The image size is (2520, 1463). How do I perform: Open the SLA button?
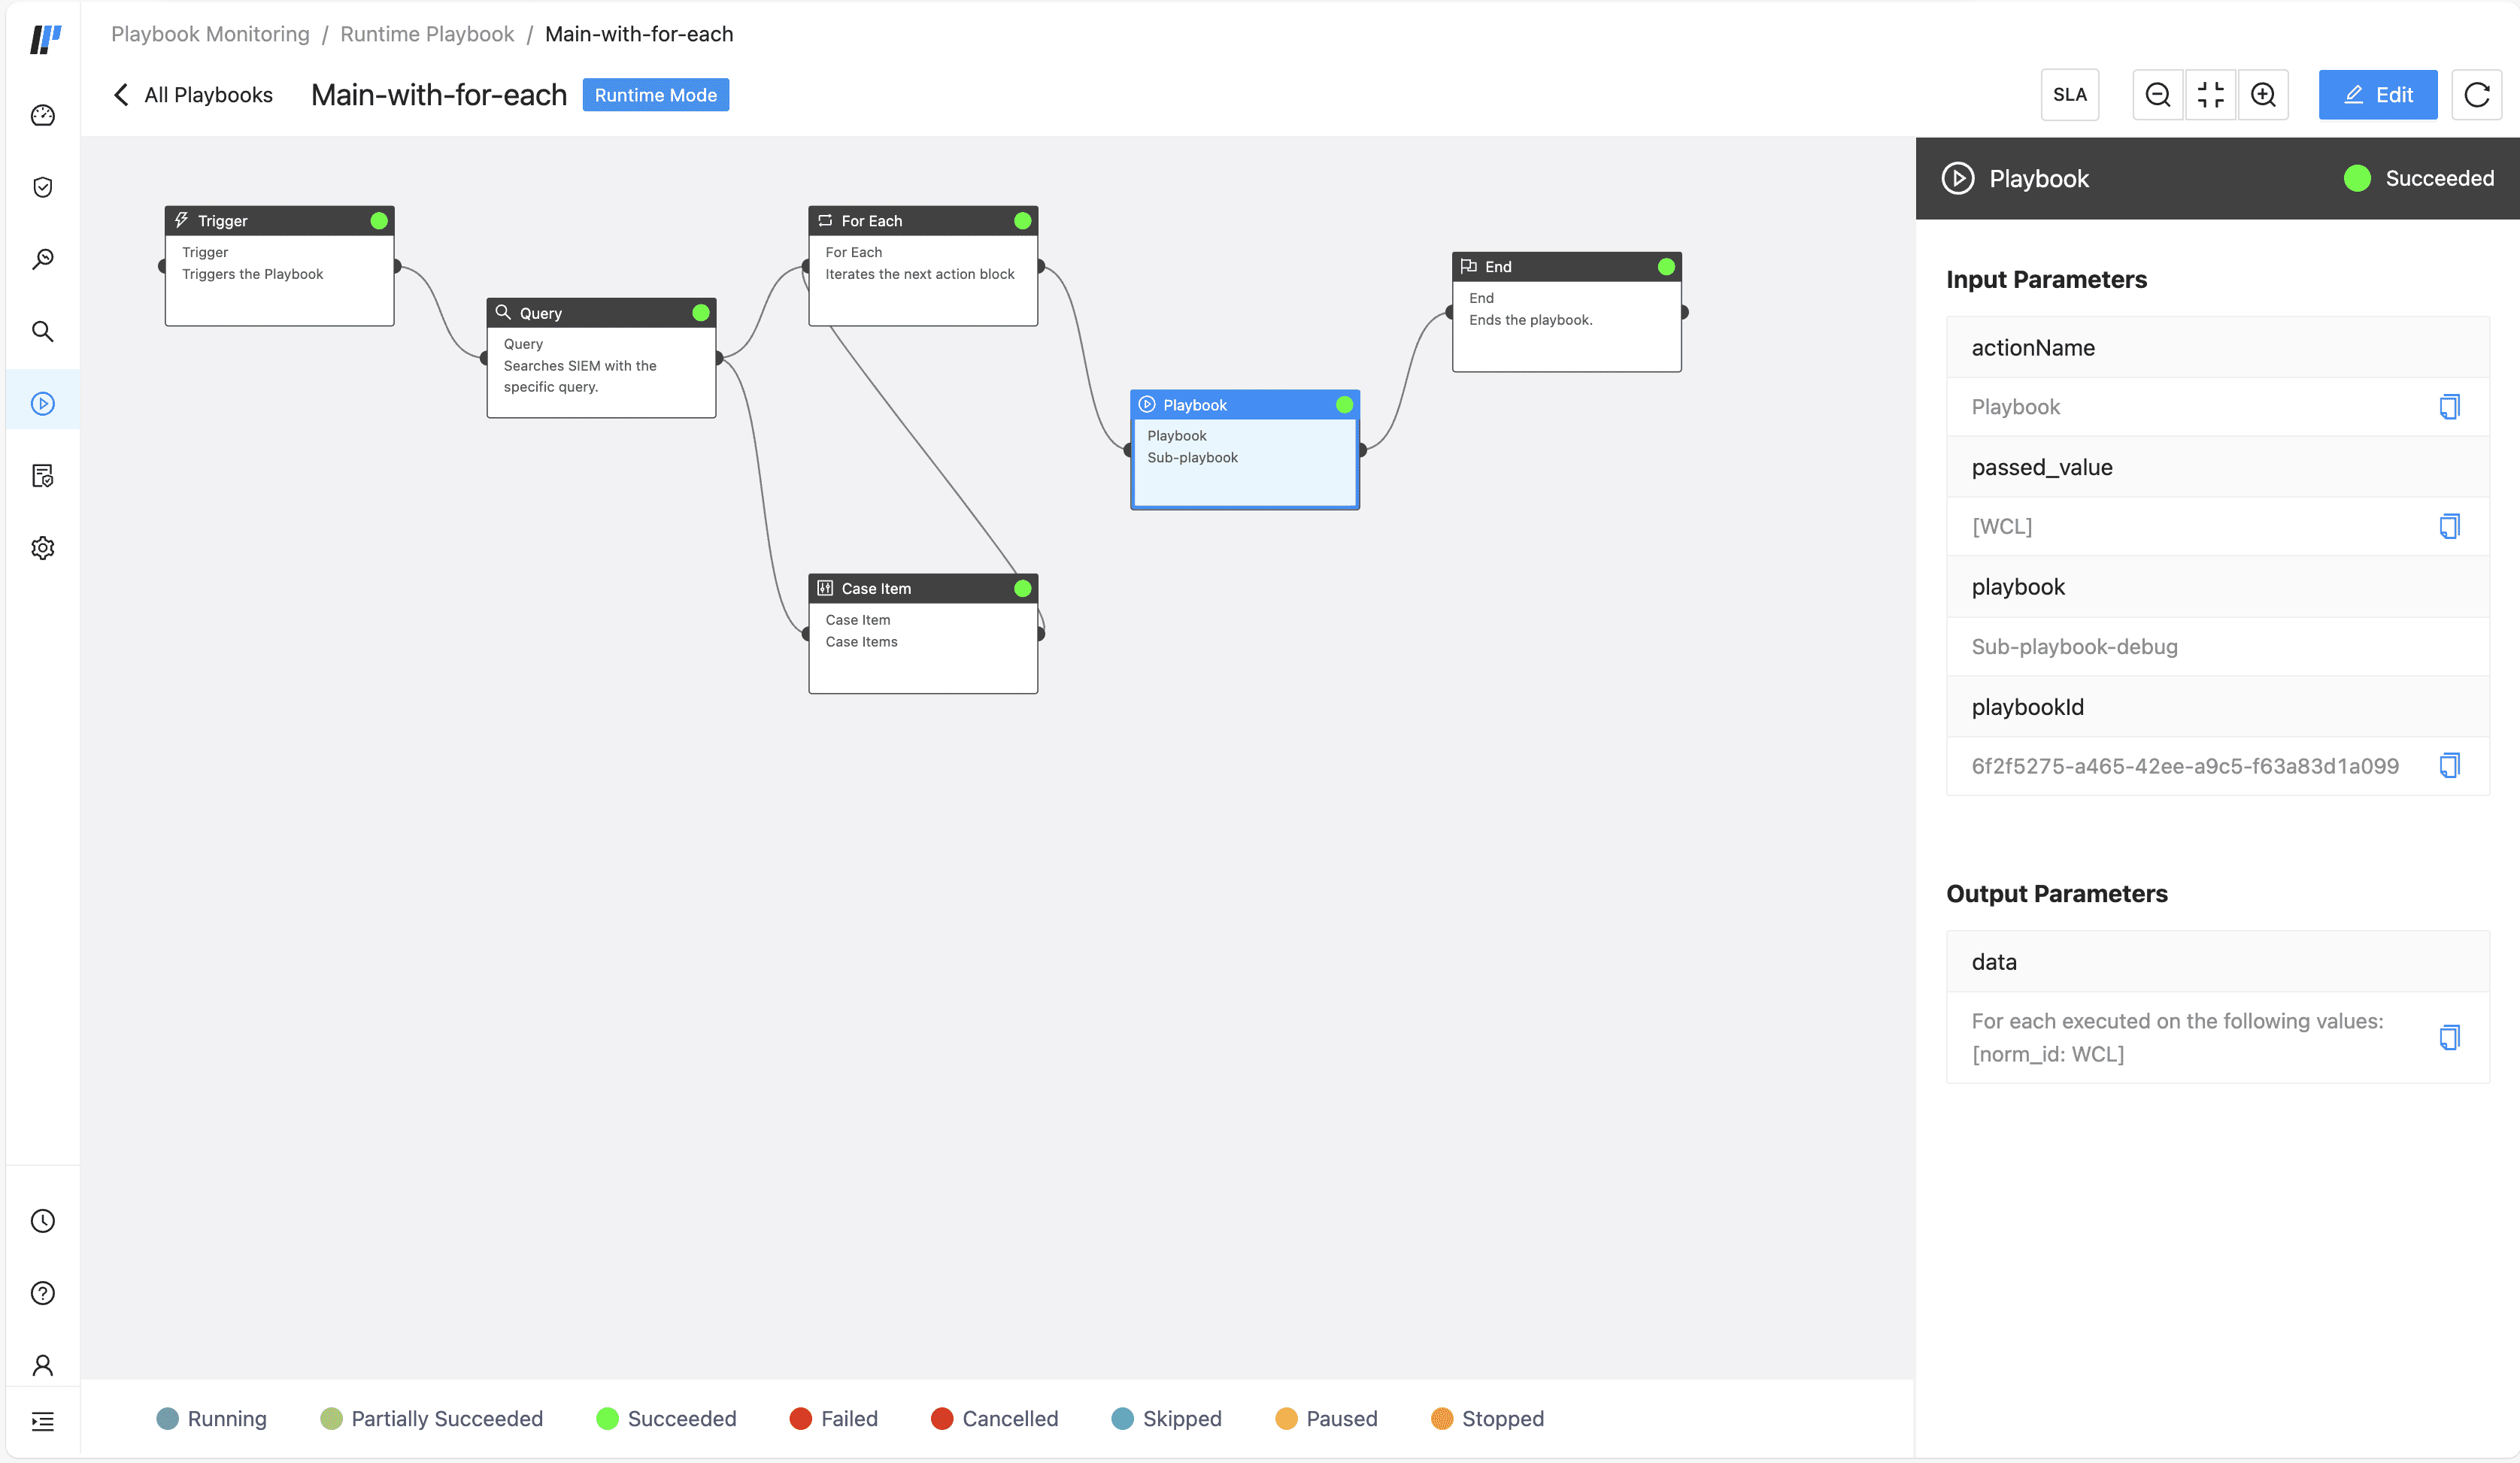click(x=2069, y=95)
